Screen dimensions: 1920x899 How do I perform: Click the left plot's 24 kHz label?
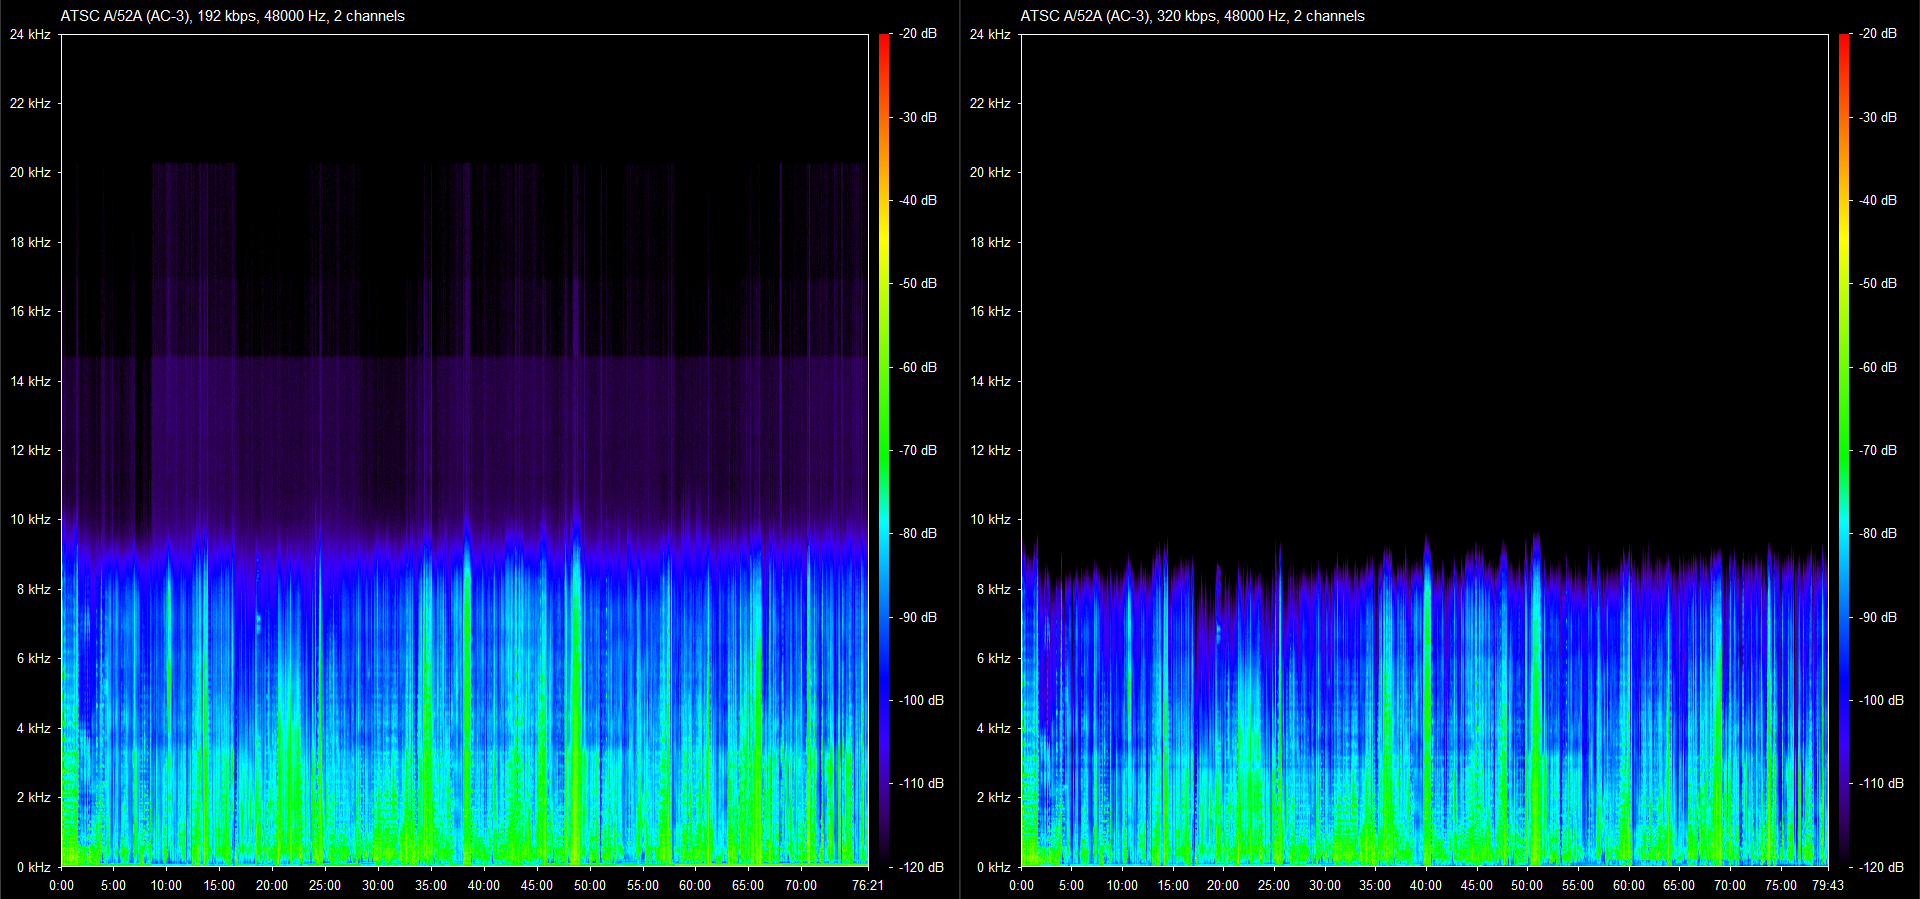click(30, 34)
